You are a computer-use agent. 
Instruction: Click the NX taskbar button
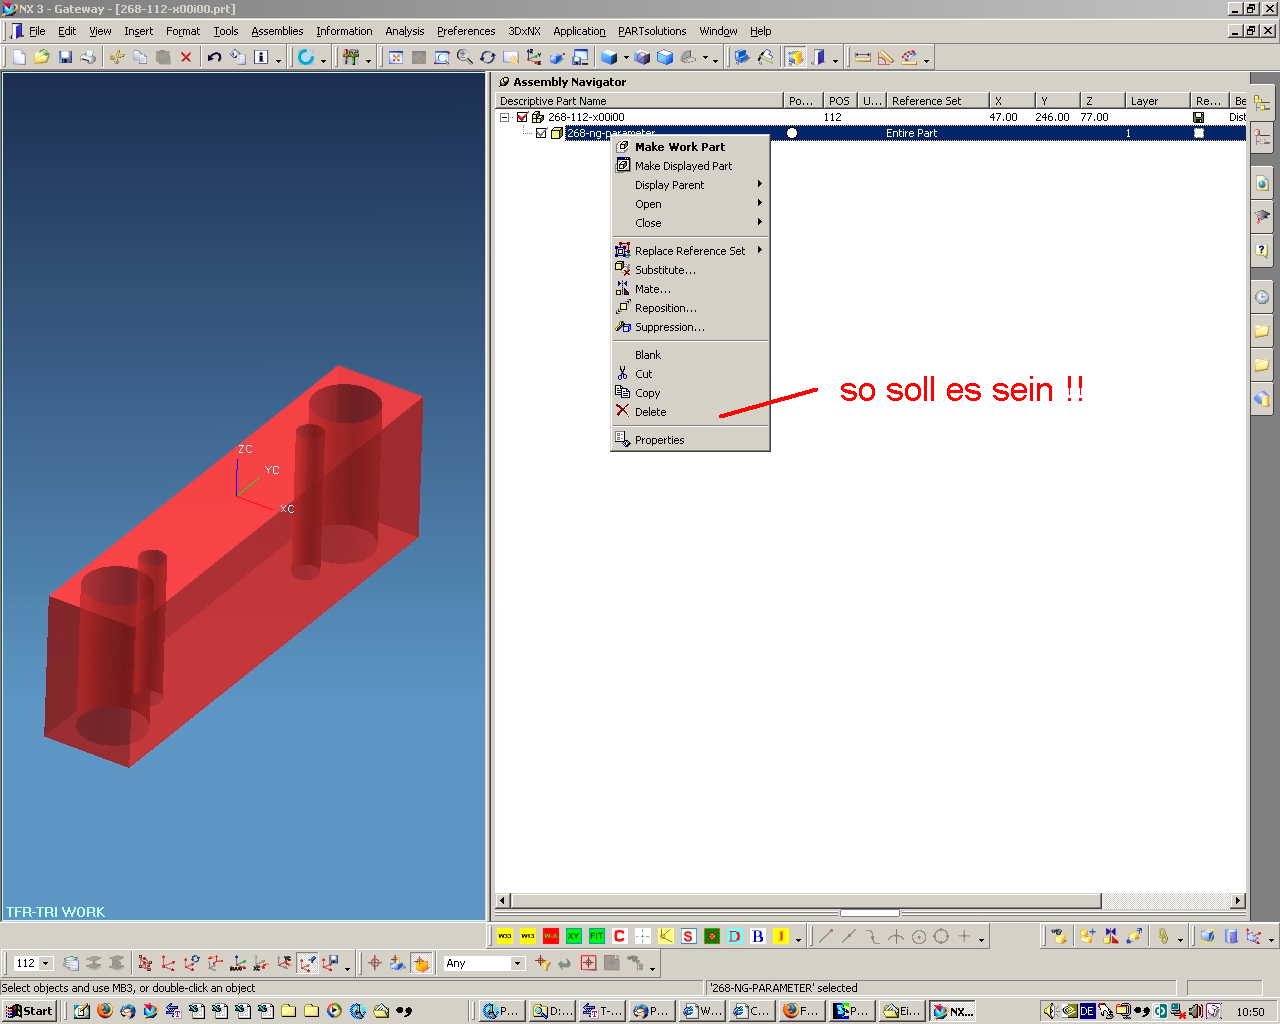[952, 1011]
